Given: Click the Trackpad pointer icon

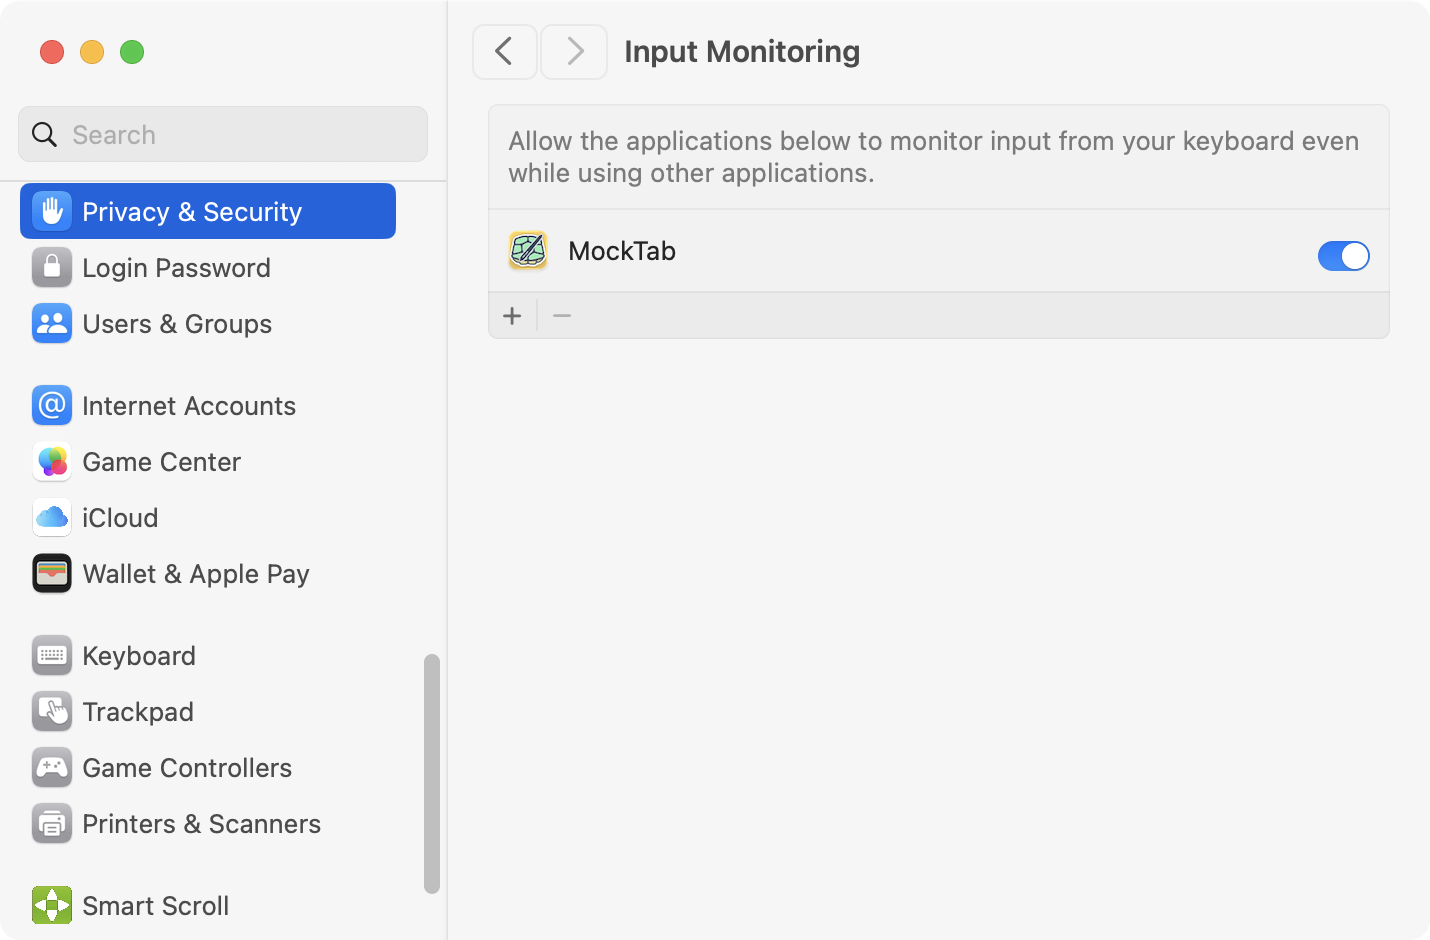Looking at the screenshot, I should point(52,711).
